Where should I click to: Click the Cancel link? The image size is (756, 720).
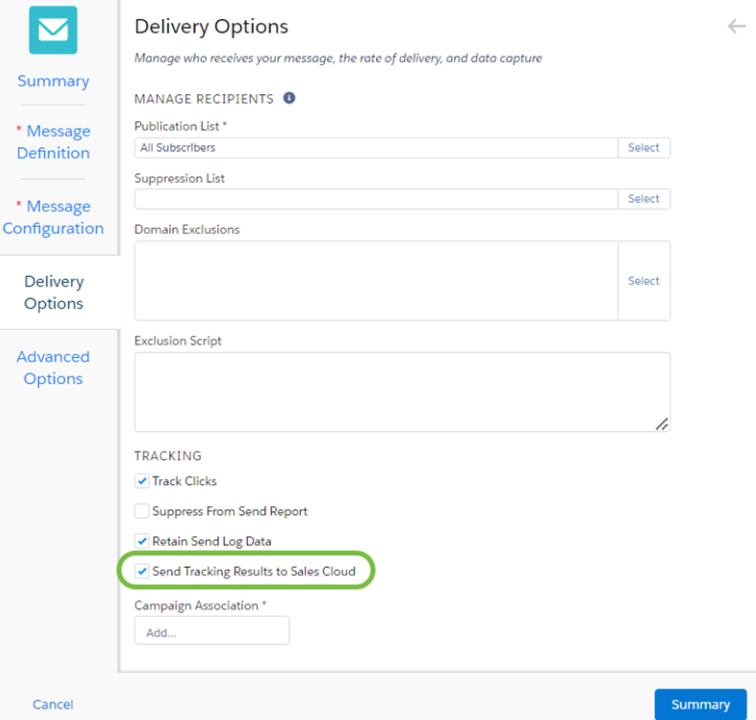coord(53,705)
